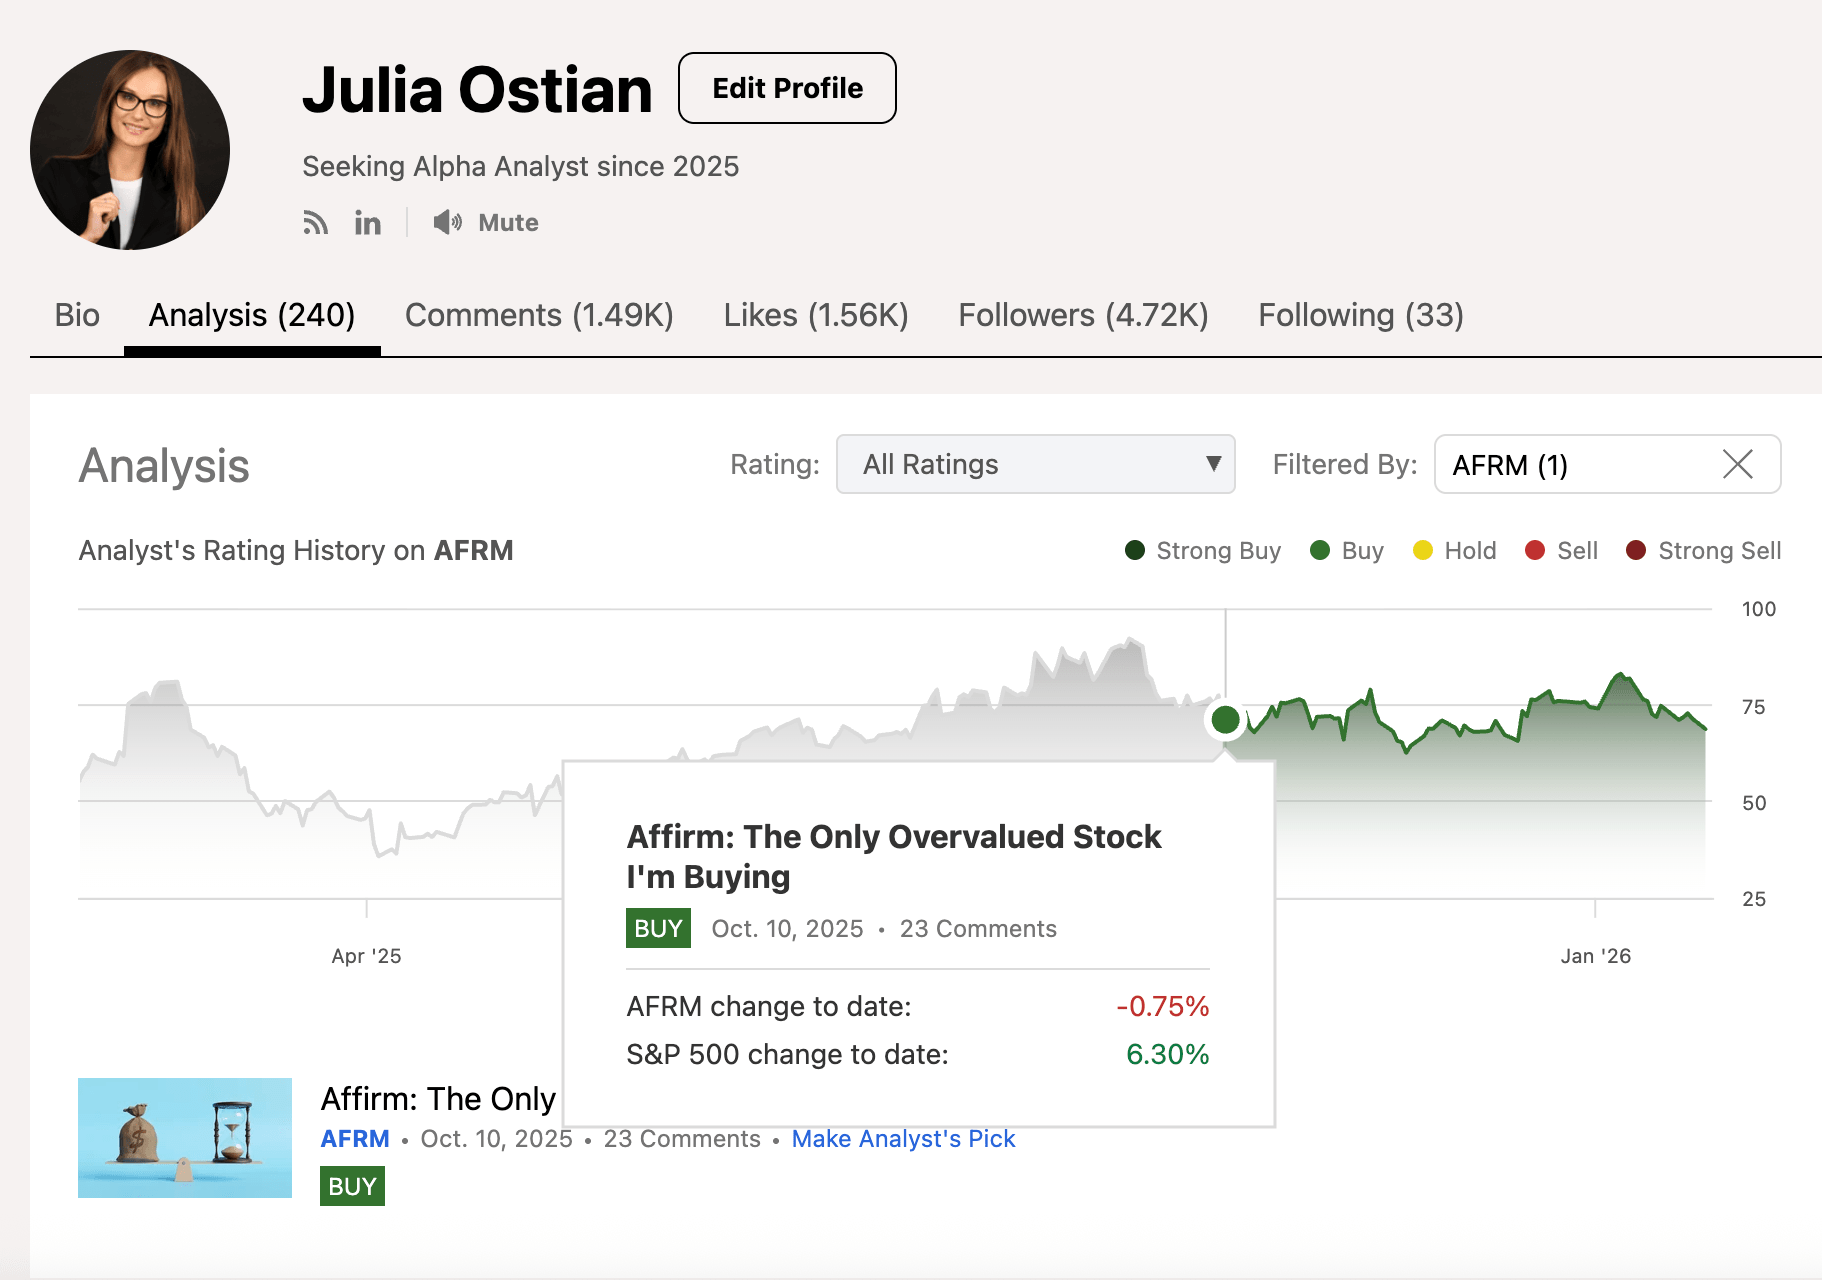Image resolution: width=1822 pixels, height=1280 pixels.
Task: Open the All Ratings dropdown
Action: (x=1034, y=464)
